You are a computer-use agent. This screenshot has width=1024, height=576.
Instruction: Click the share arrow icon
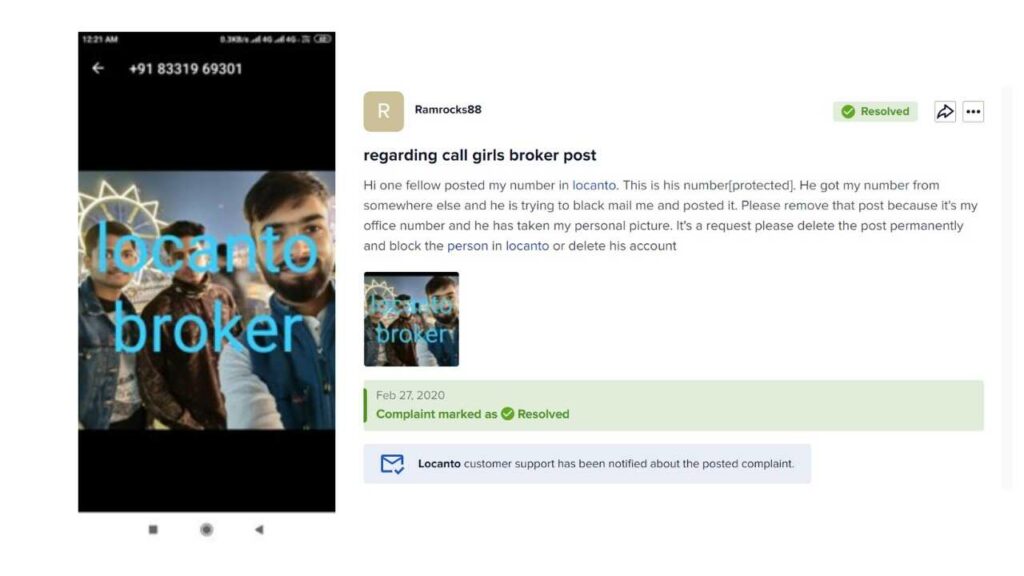[944, 112]
